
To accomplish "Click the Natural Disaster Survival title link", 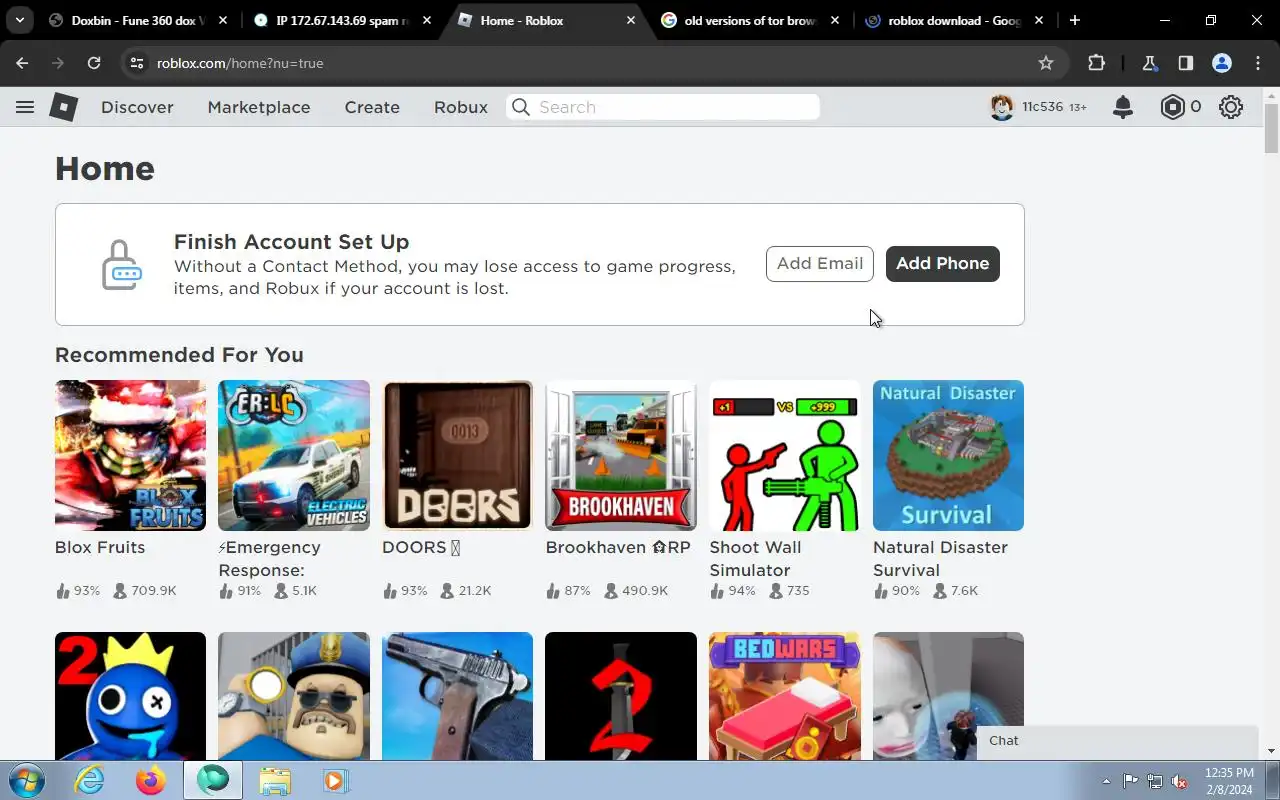I will click(x=940, y=558).
